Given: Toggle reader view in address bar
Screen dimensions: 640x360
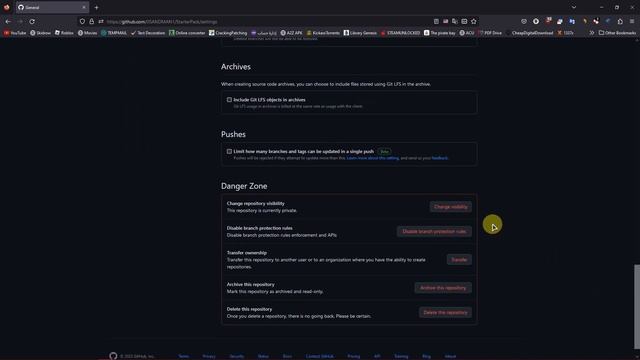Looking at the screenshot, I should pos(436,21).
